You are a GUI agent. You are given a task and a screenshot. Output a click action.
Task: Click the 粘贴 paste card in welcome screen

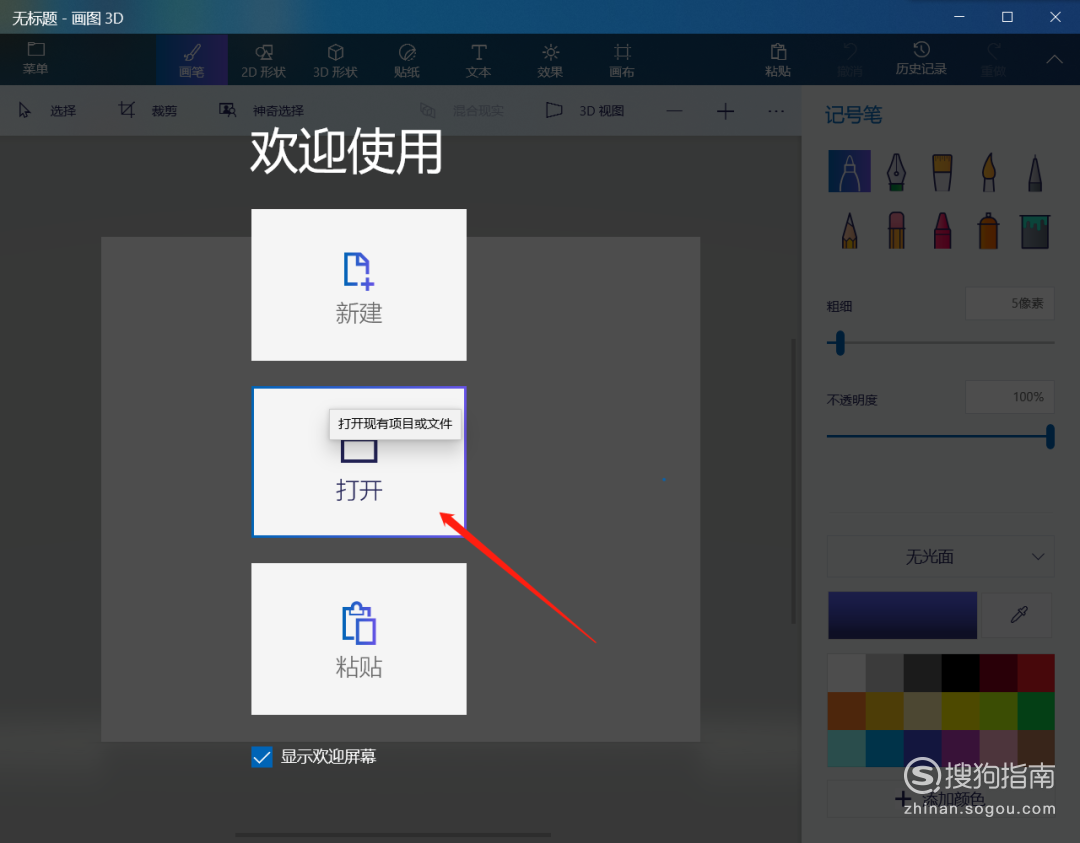click(x=359, y=638)
